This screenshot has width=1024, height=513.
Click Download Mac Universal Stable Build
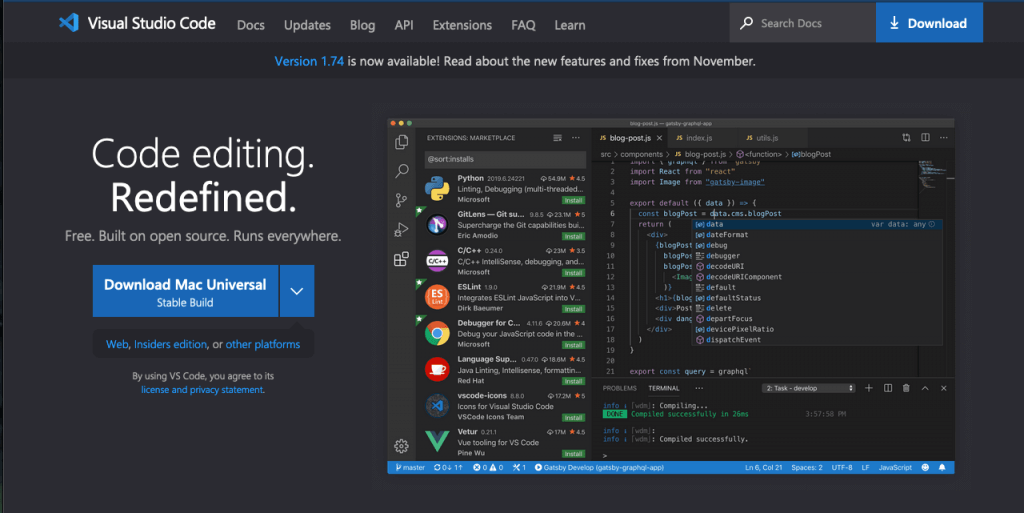(185, 291)
